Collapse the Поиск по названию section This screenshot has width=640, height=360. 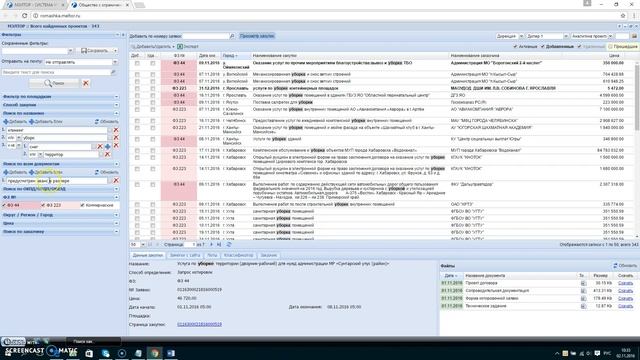[x=116, y=113]
